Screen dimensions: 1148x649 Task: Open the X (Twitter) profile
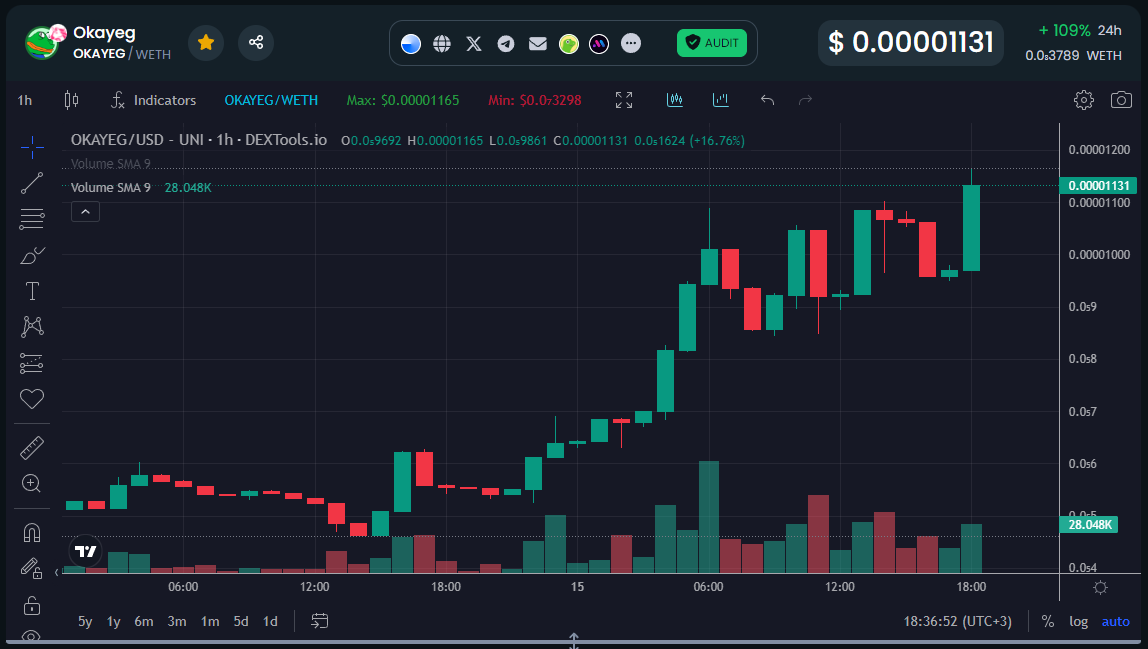click(474, 44)
